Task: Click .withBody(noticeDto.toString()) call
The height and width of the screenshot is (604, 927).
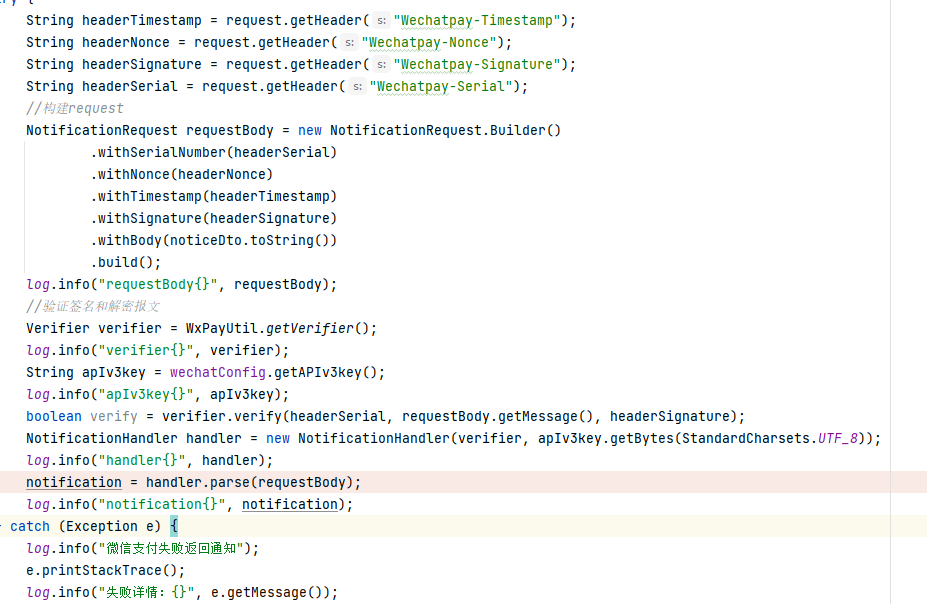Action: coord(213,240)
